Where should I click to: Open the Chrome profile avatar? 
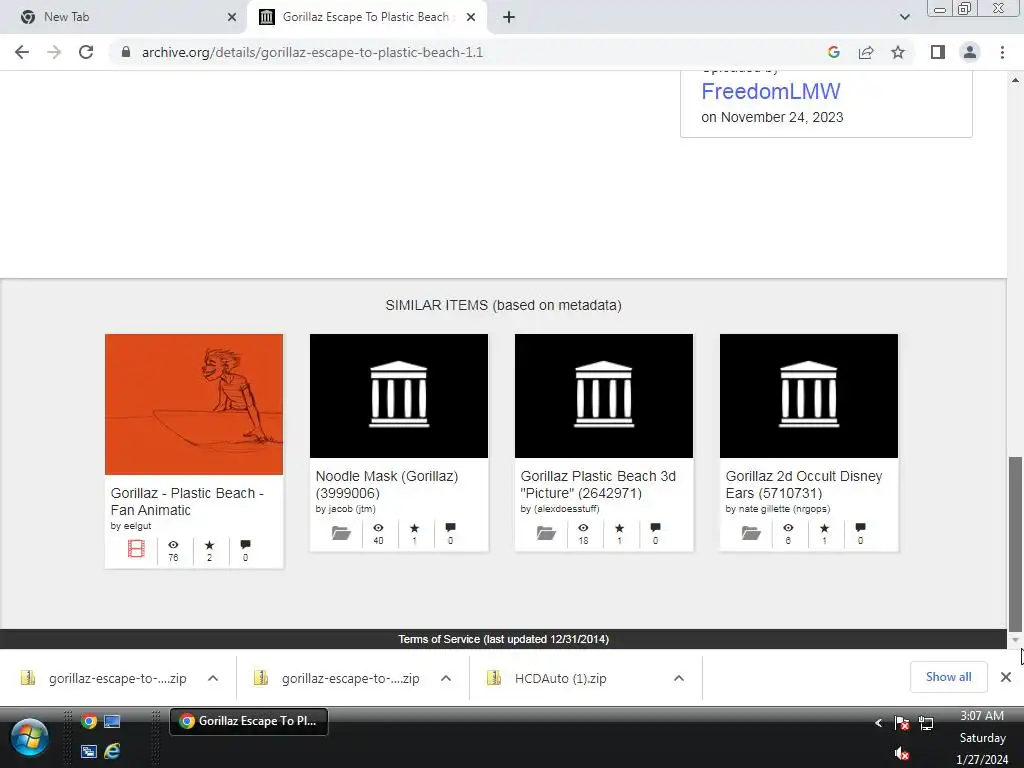click(970, 52)
